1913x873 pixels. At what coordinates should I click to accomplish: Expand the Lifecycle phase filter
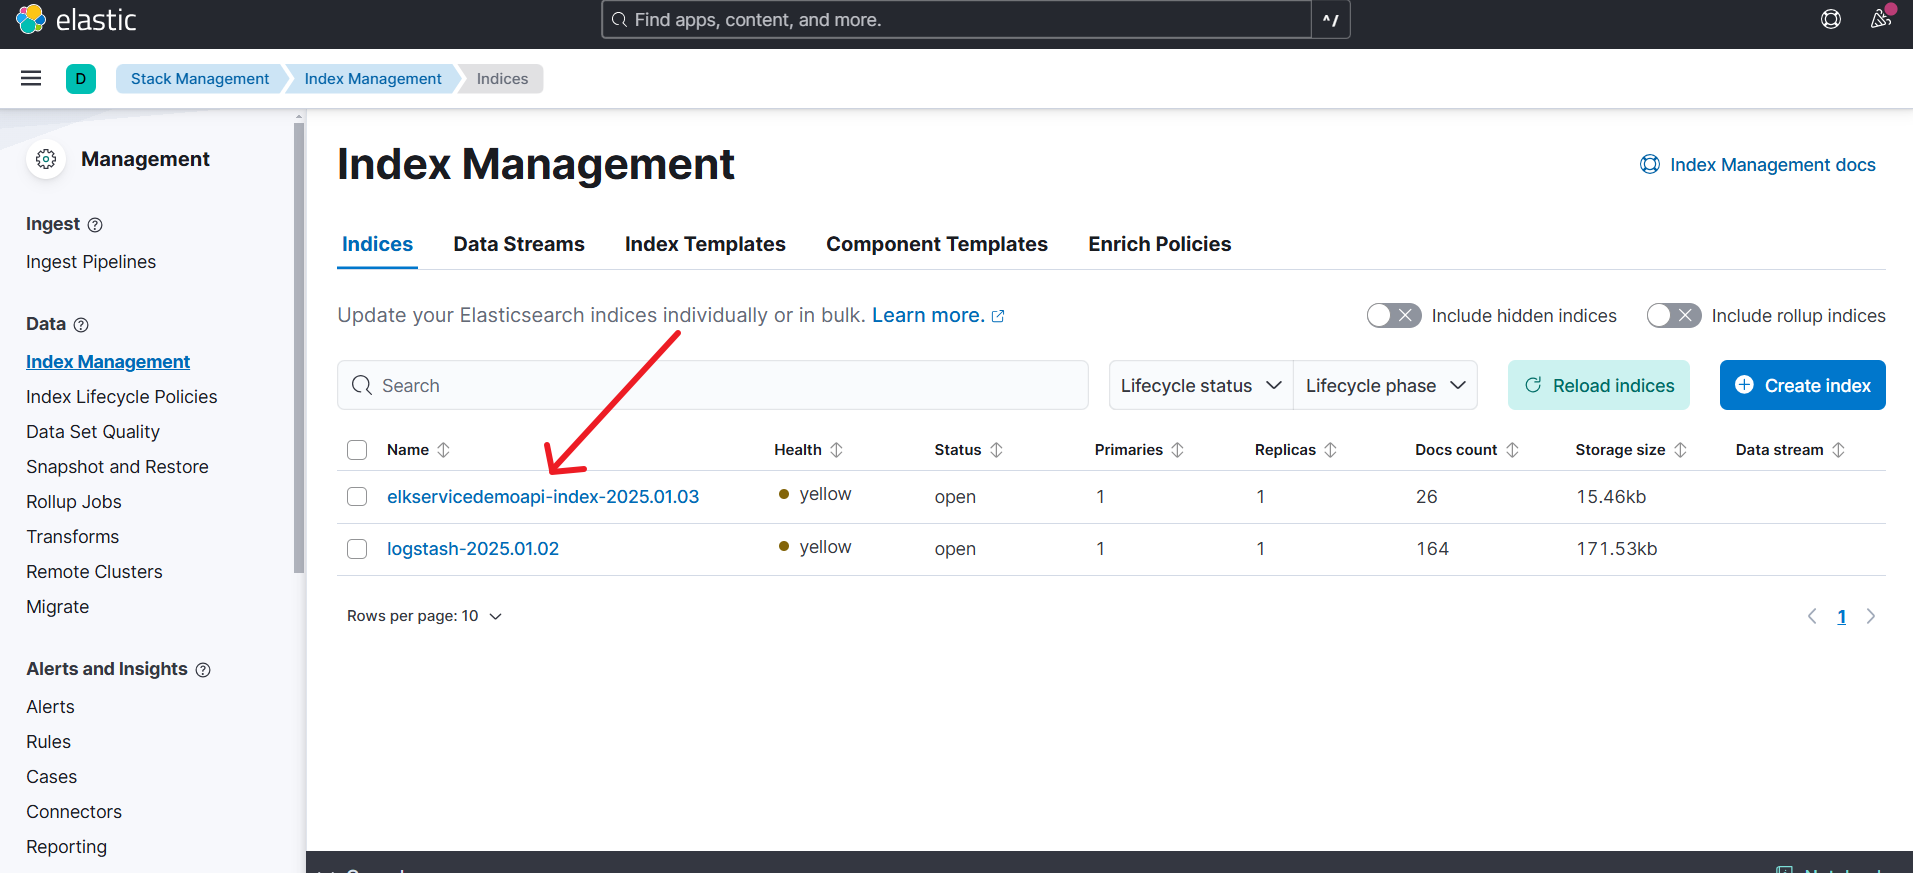point(1385,386)
